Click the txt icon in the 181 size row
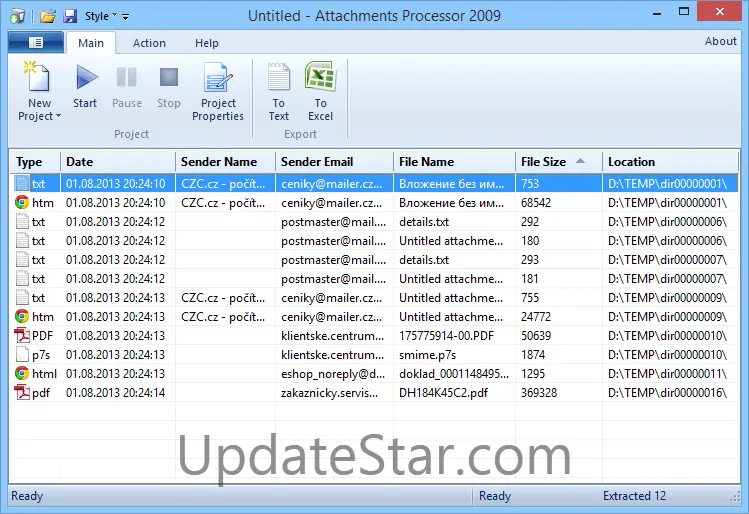The width and height of the screenshot is (749, 514). point(22,278)
